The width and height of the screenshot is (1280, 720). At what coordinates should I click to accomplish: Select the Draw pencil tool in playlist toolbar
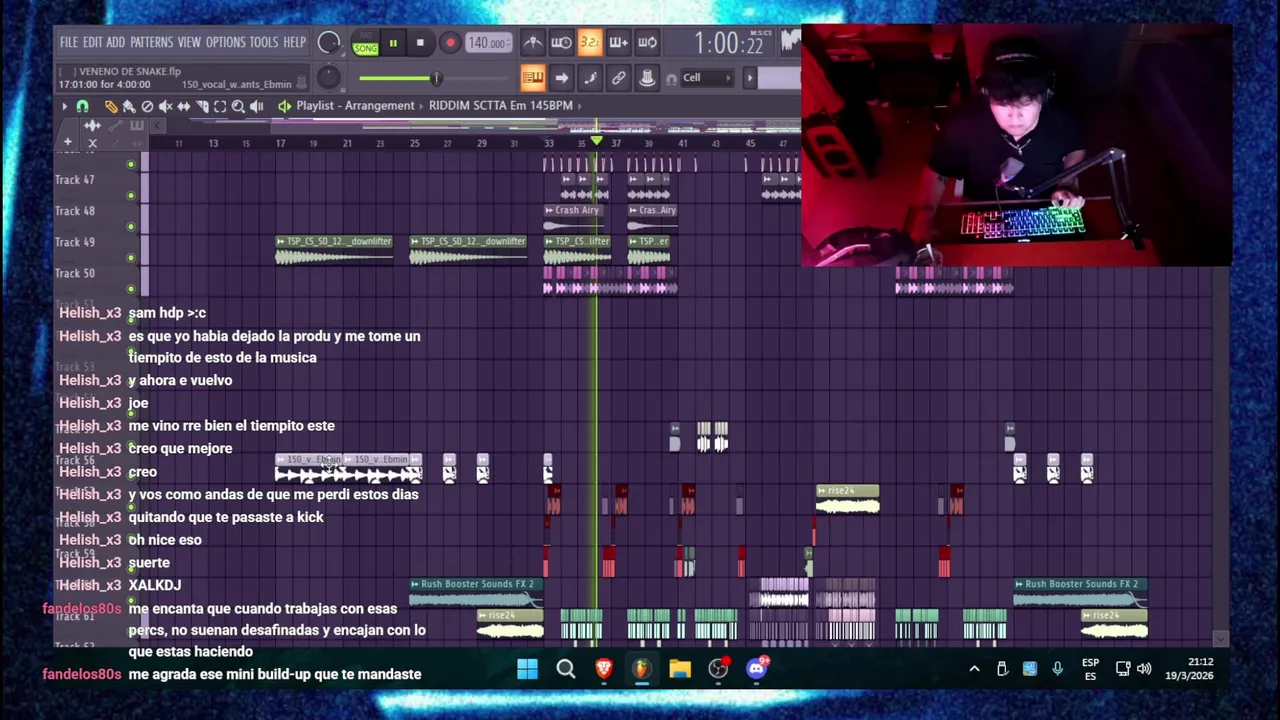111,106
